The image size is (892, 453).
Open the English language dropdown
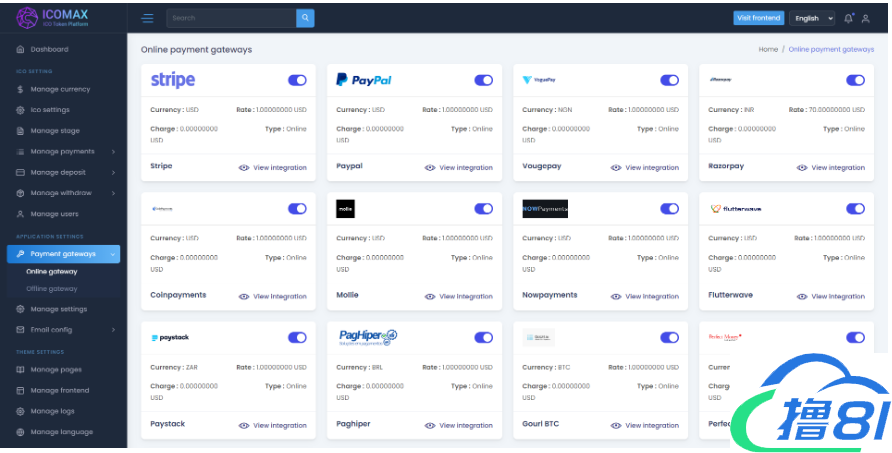[x=812, y=18]
